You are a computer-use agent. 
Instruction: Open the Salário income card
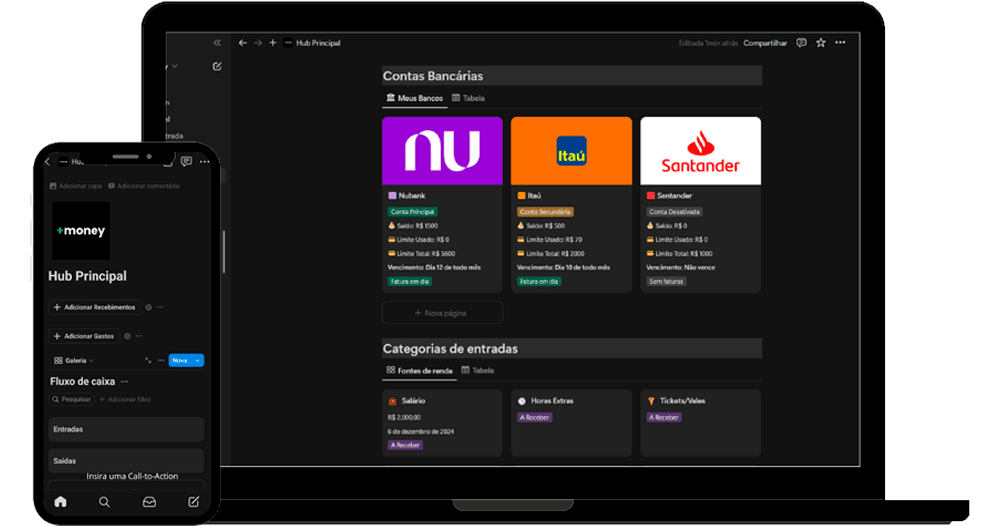coord(442,423)
